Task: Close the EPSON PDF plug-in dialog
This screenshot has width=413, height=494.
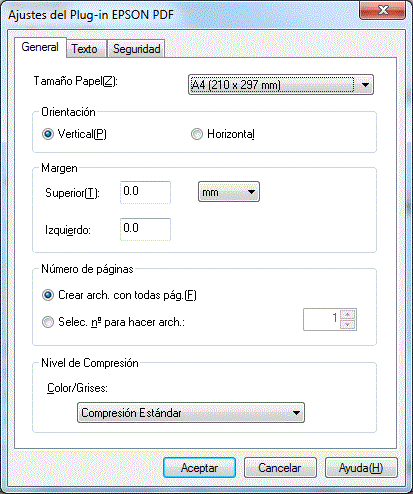Action: click(x=383, y=10)
